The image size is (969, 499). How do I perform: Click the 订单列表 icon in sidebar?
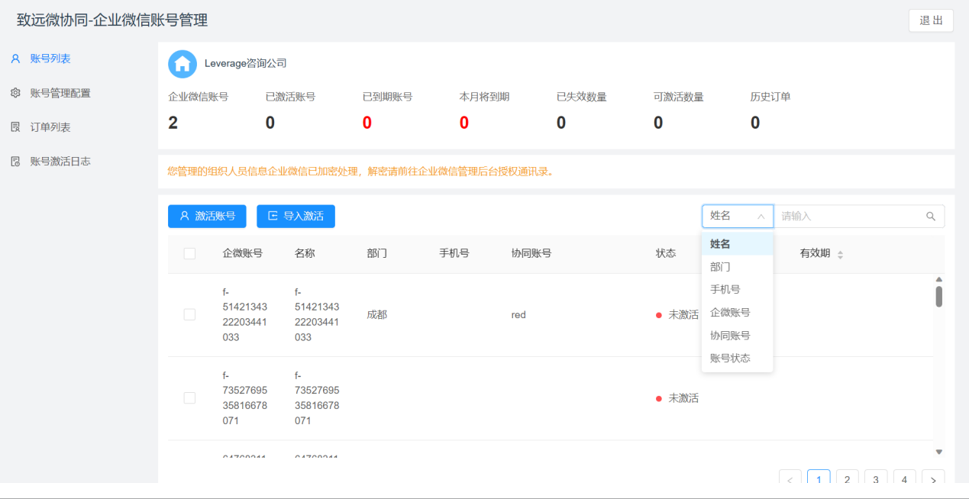coord(15,127)
